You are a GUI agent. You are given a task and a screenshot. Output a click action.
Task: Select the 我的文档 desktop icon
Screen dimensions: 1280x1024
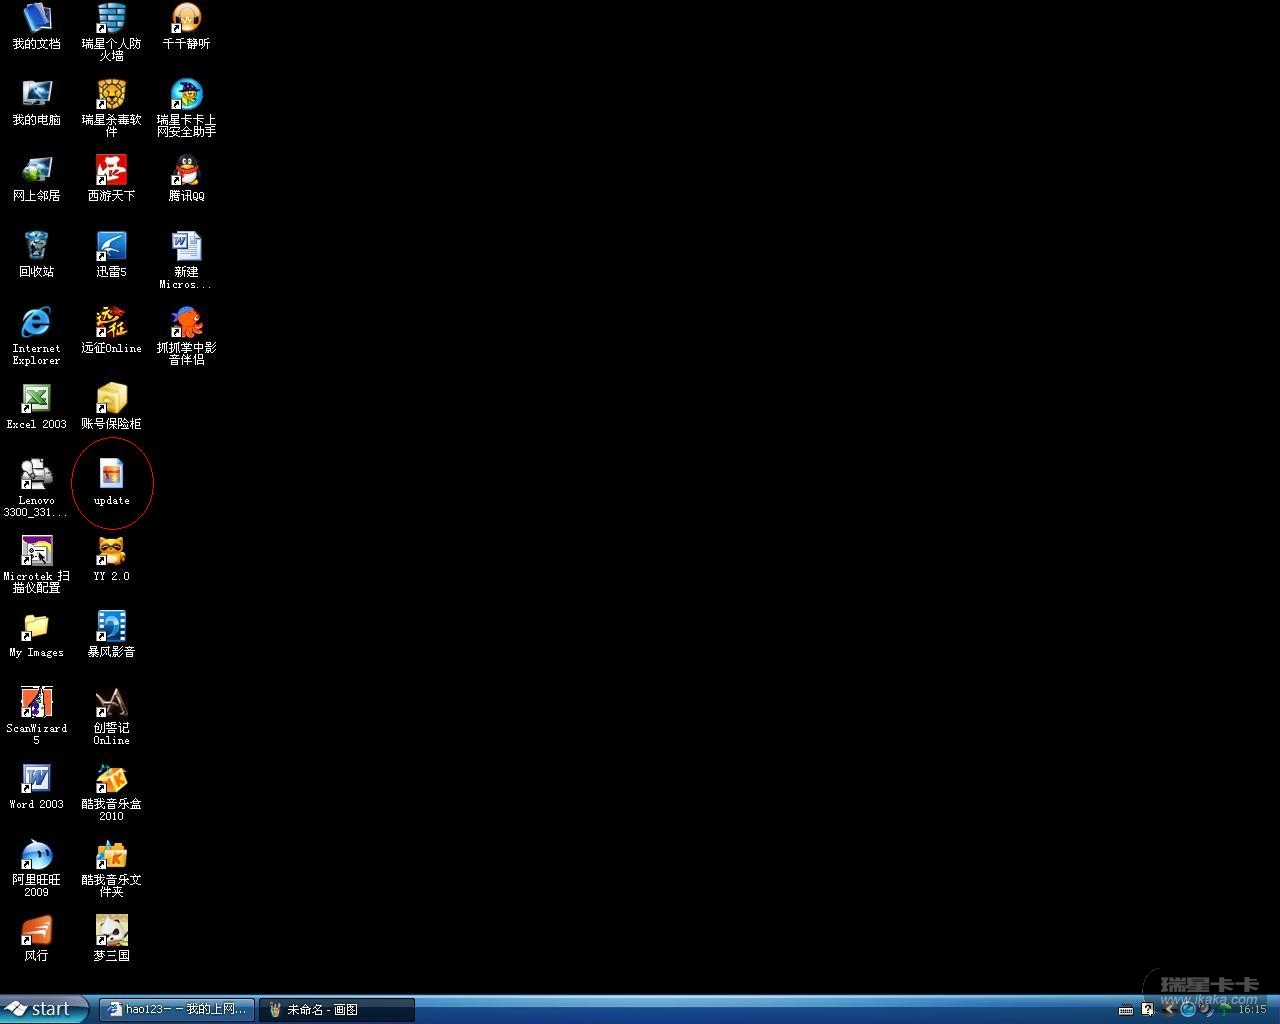click(x=36, y=26)
